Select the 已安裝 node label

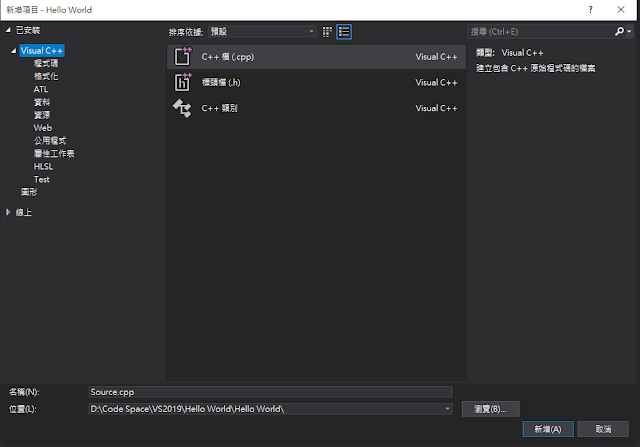click(x=28, y=30)
